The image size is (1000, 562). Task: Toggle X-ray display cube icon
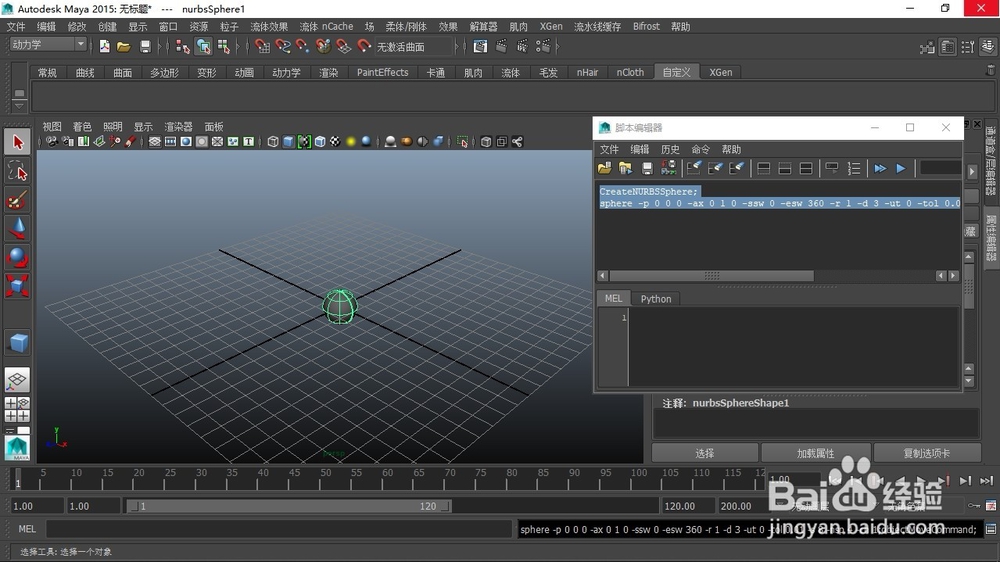pos(486,142)
